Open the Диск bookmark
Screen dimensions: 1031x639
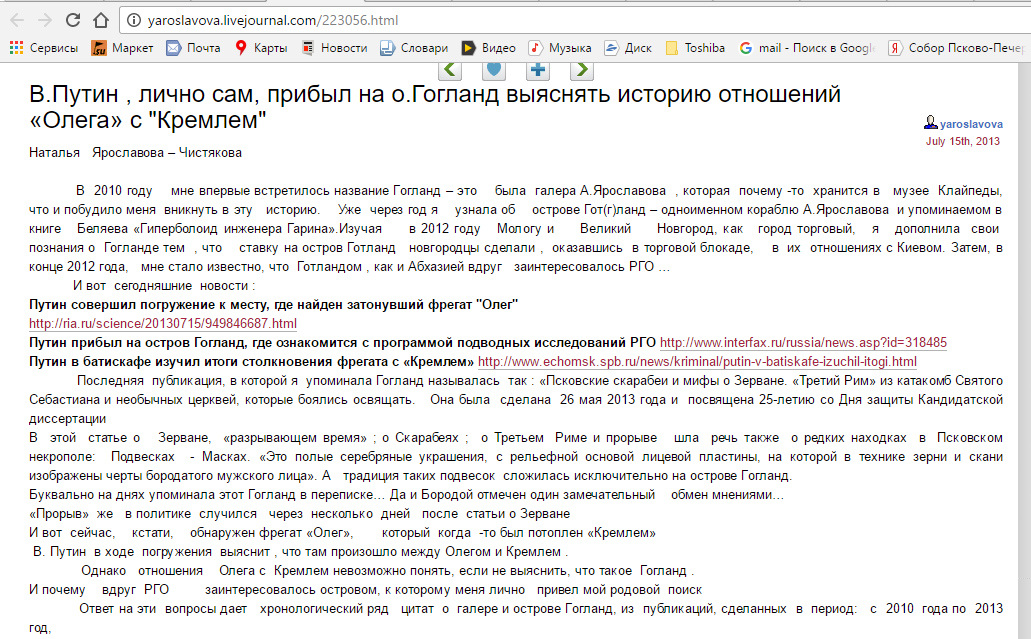click(629, 48)
